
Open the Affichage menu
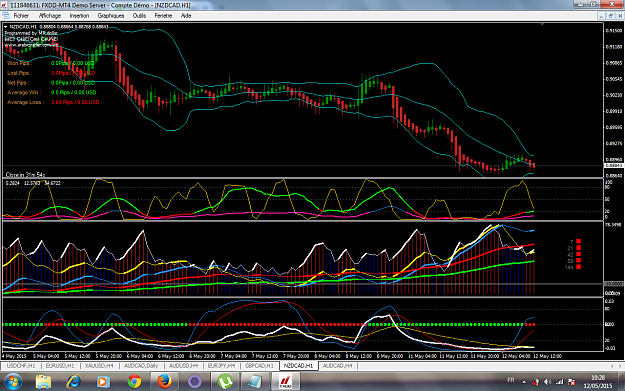click(50, 16)
